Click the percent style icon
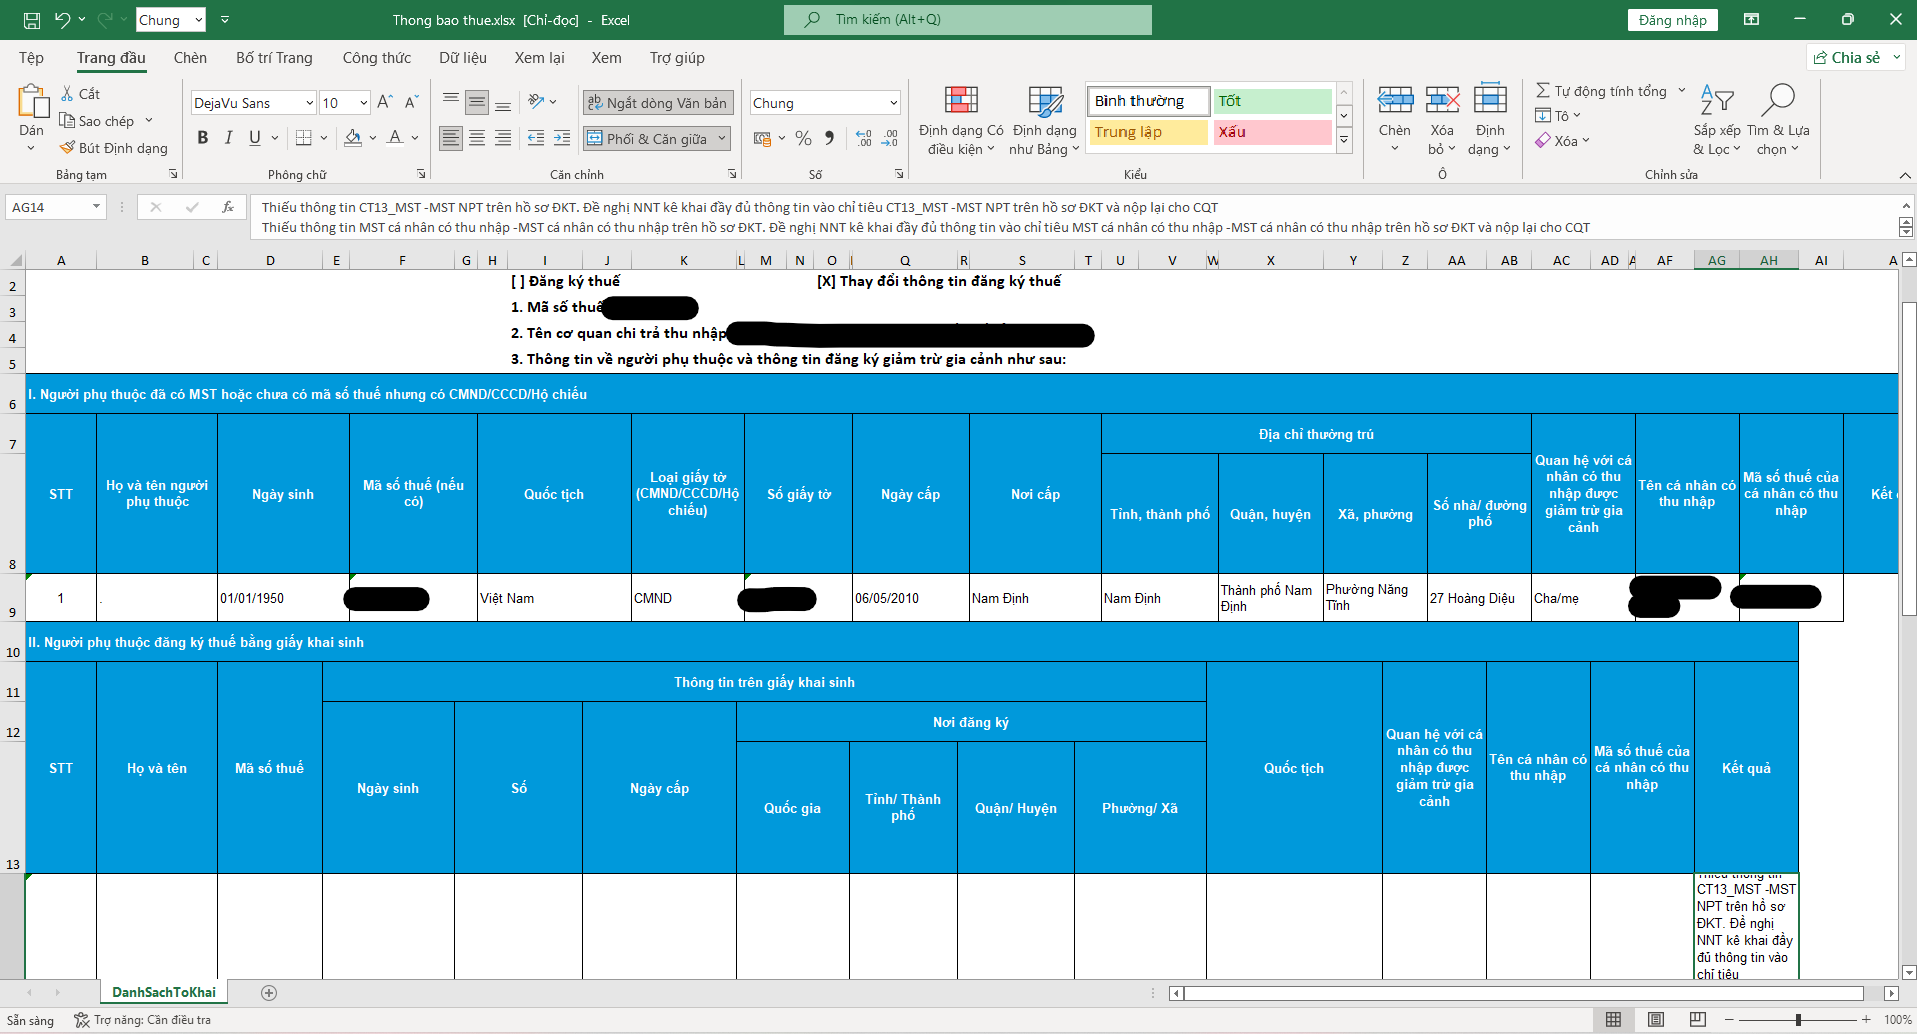The height and width of the screenshot is (1034, 1917). 803,138
